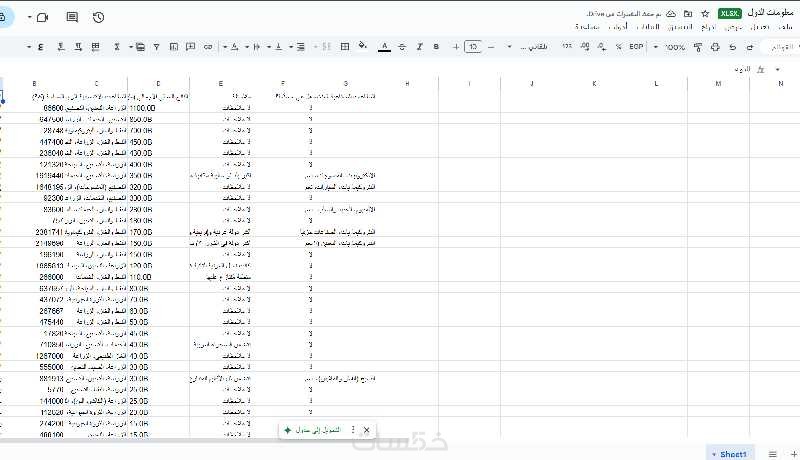Open the all sheets list icon
This screenshot has height=460, width=800.
(772, 454)
